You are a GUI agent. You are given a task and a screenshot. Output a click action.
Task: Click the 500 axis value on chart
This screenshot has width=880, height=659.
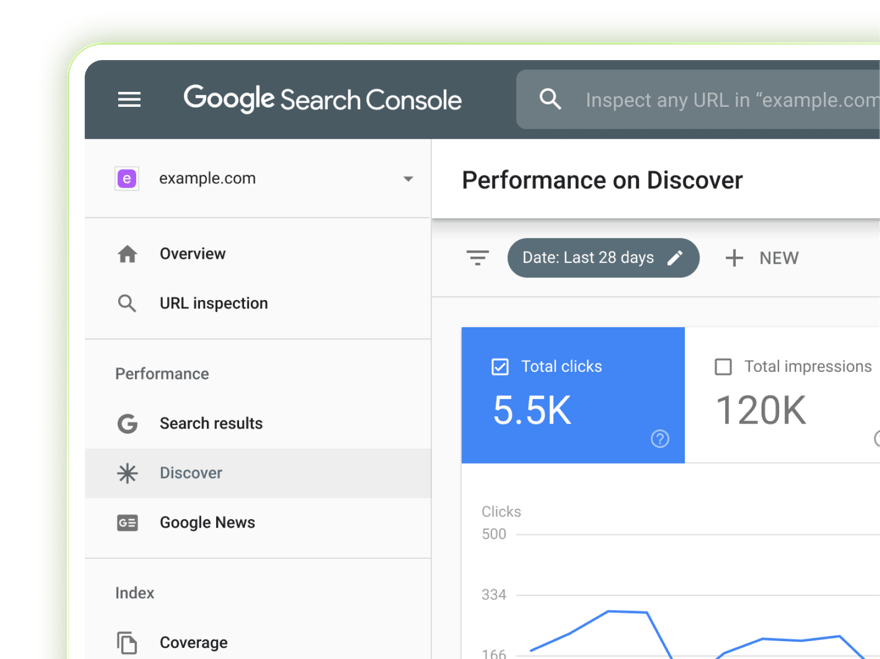click(x=494, y=534)
